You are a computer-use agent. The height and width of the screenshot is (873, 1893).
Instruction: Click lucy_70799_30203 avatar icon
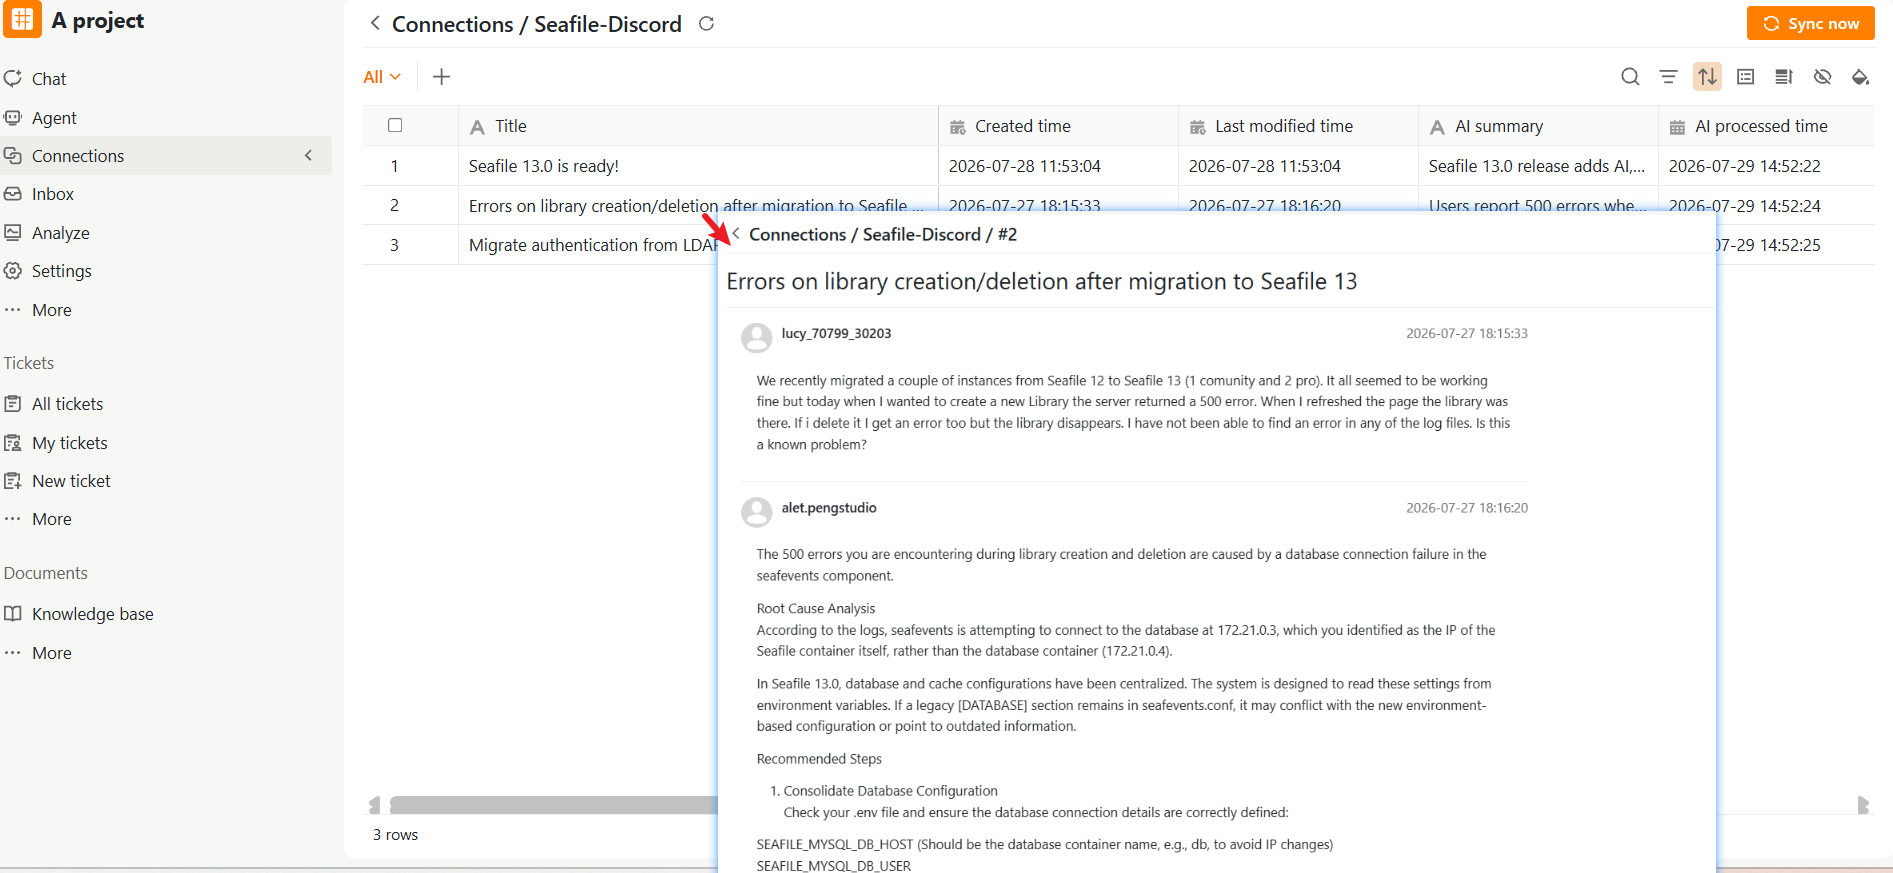coord(757,338)
